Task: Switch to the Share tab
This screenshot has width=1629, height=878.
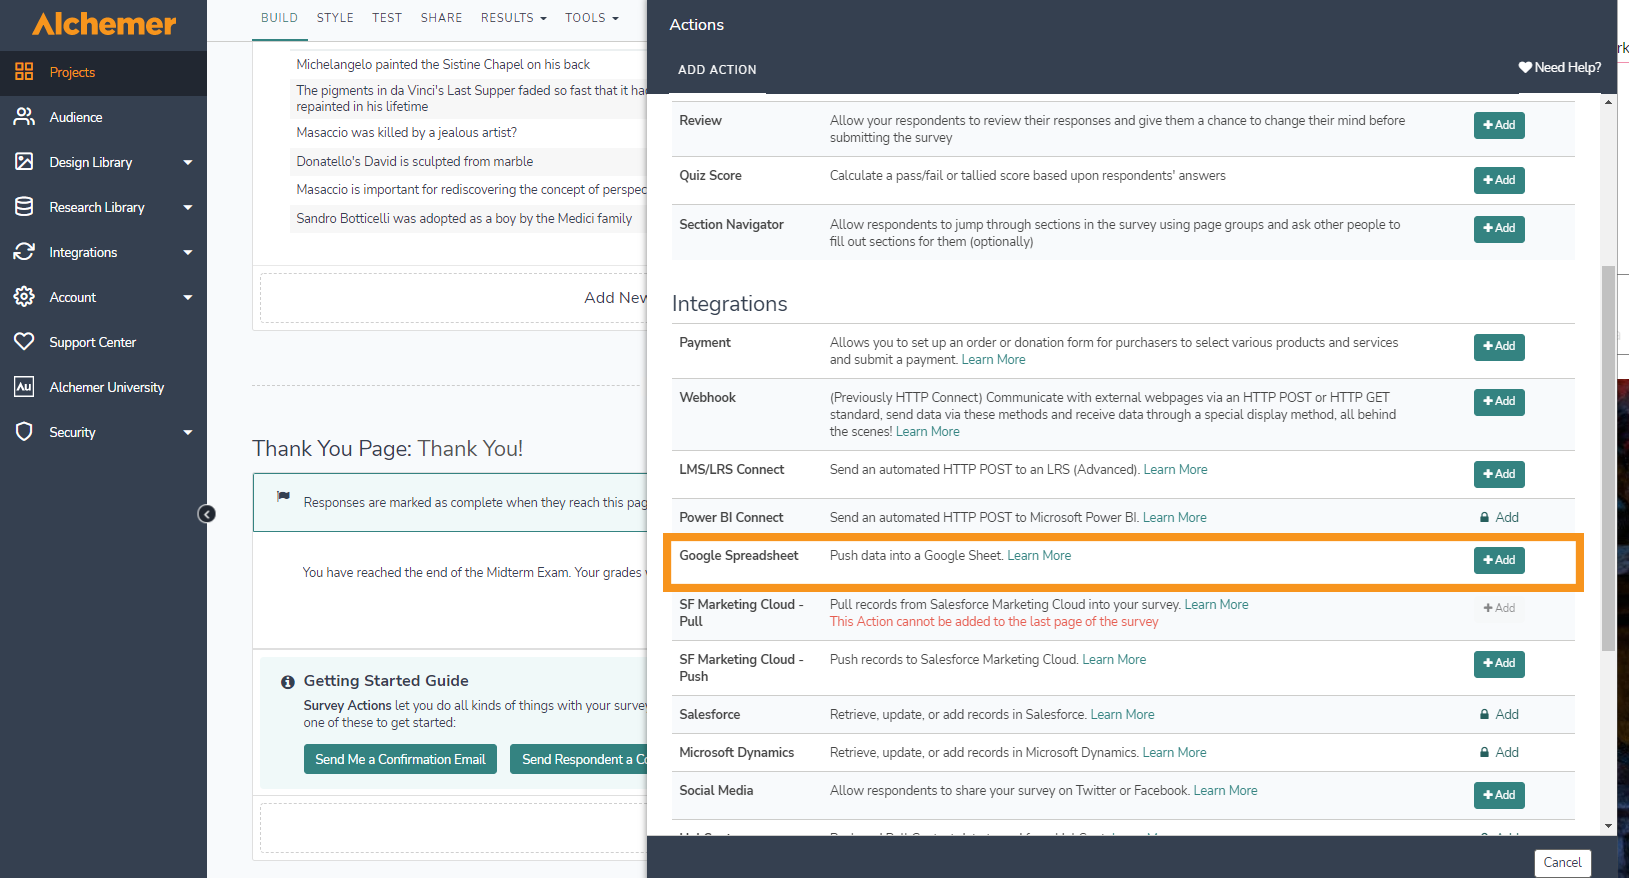Action: point(441,18)
